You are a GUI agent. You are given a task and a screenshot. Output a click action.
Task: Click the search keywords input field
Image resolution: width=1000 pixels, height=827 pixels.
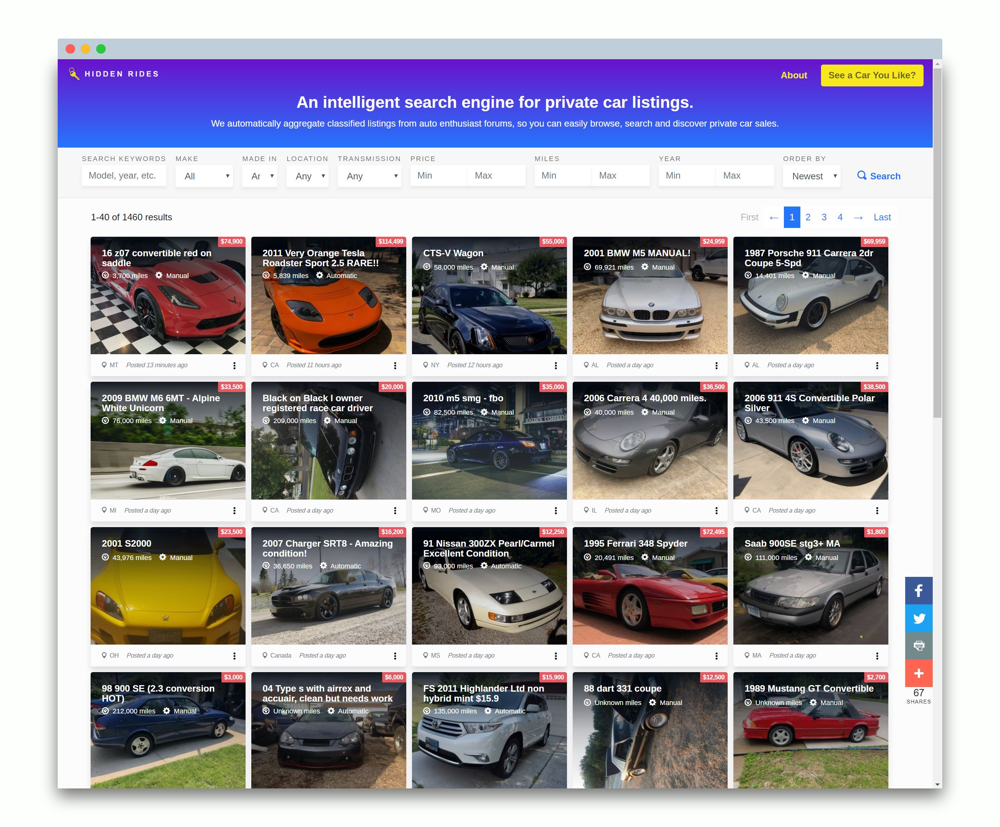pos(124,176)
